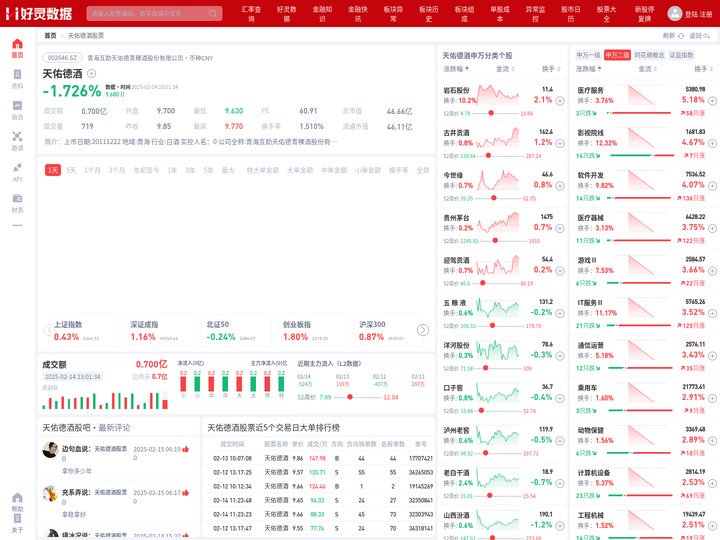Like 充系弄说's comment thumbs-up
720x540 pixels.
coord(186,493)
